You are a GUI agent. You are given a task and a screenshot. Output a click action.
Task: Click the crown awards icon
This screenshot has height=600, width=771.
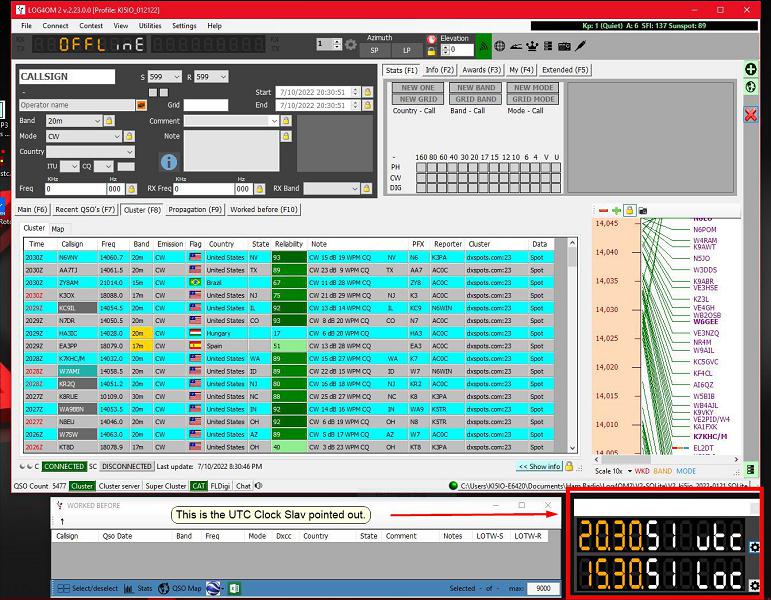532,46
